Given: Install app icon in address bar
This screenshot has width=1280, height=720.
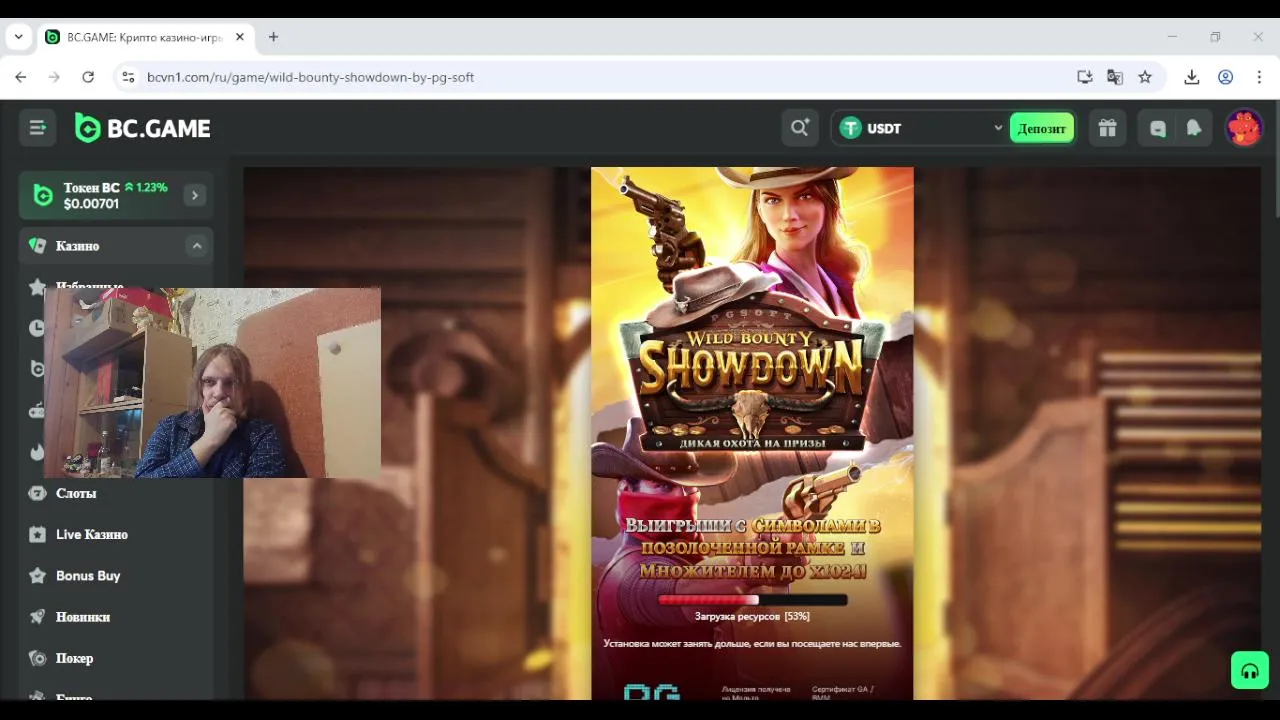Looking at the screenshot, I should [x=1085, y=77].
